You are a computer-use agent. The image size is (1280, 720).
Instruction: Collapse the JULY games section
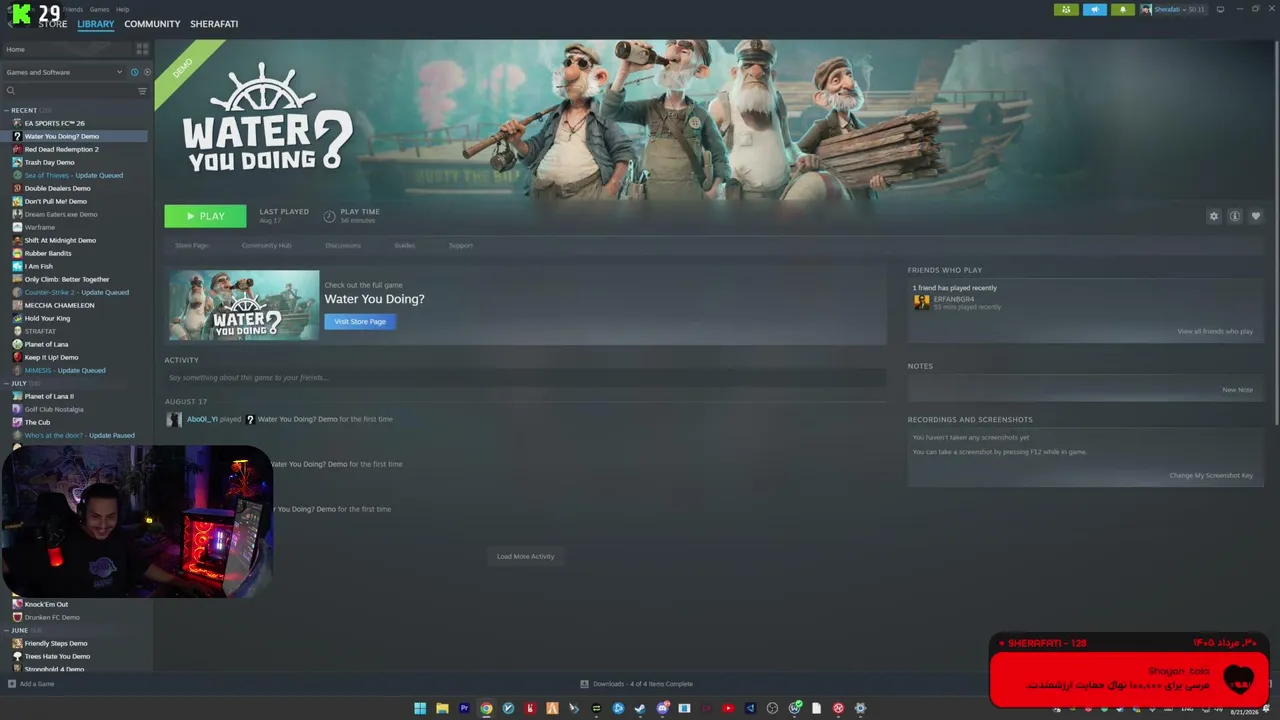click(7, 383)
